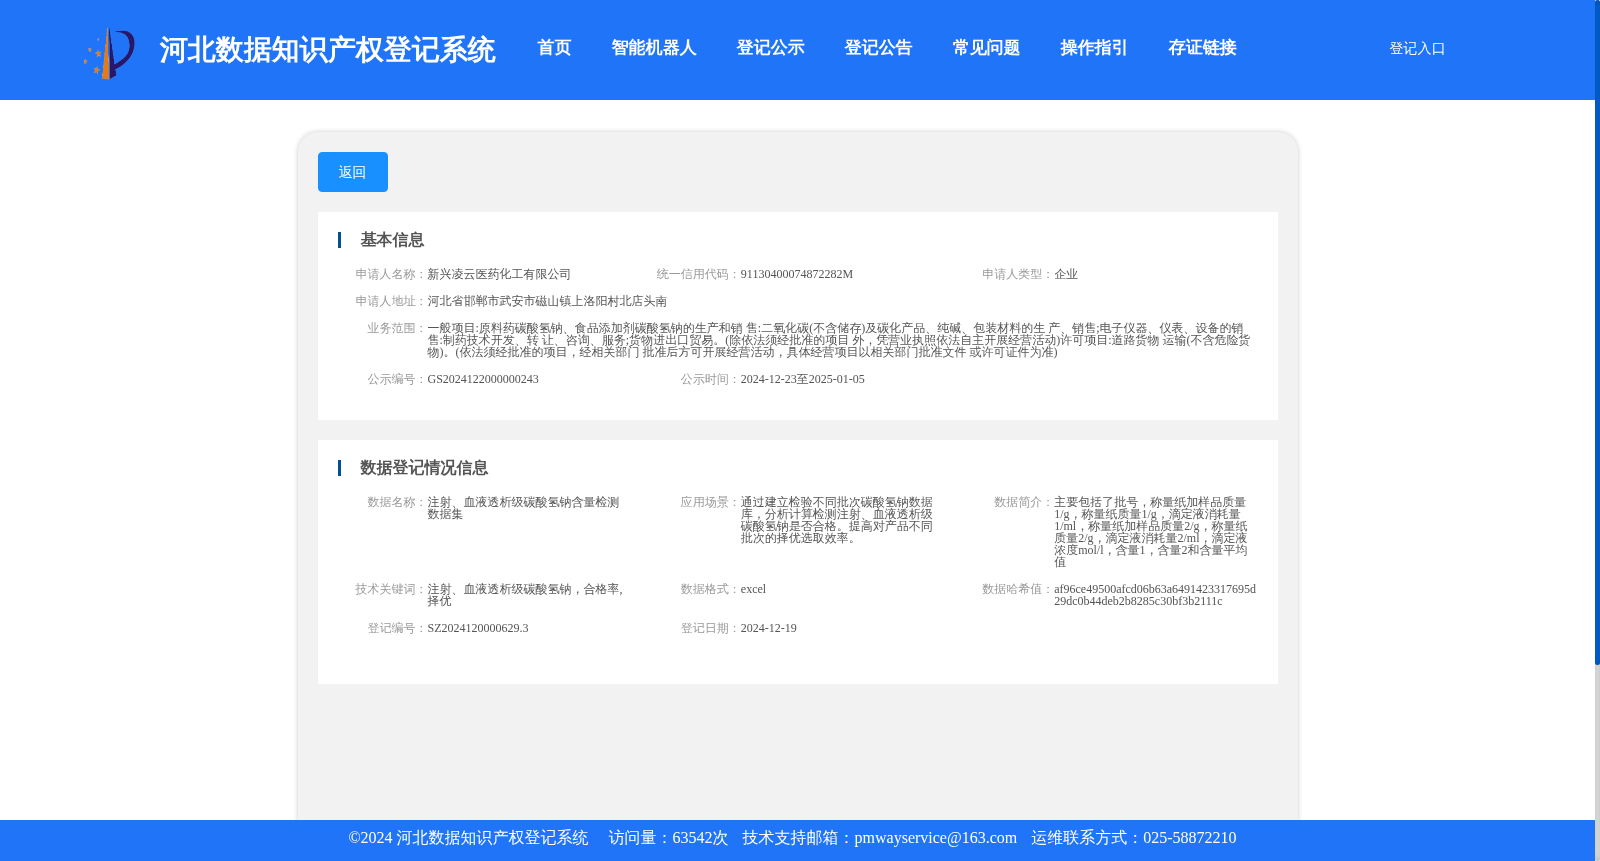Click address 河北省邯郸市武安市磁山镇上洛阳村北店头南

click(547, 301)
